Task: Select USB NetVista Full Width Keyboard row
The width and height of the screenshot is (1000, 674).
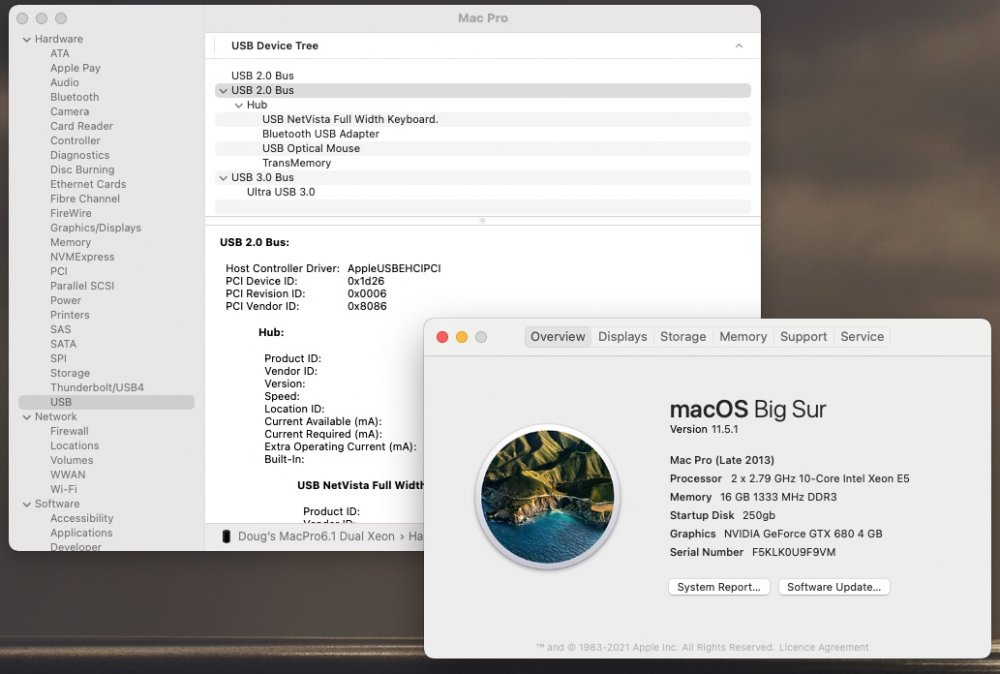Action: [483, 119]
